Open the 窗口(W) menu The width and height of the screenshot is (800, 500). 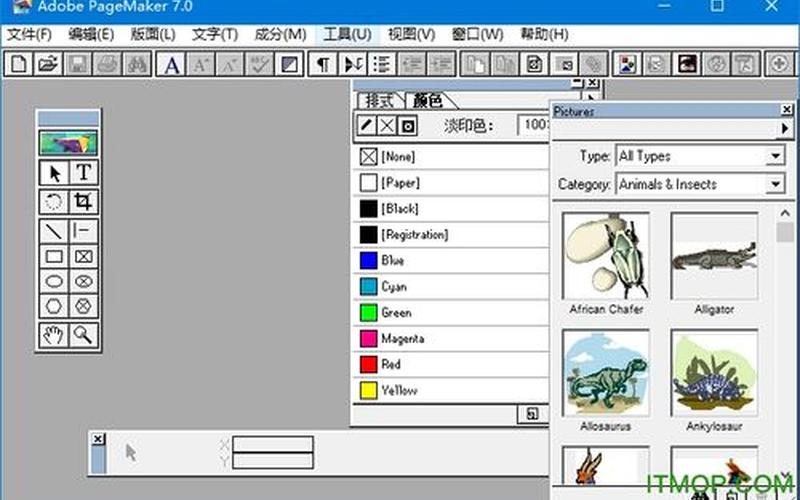pos(478,35)
